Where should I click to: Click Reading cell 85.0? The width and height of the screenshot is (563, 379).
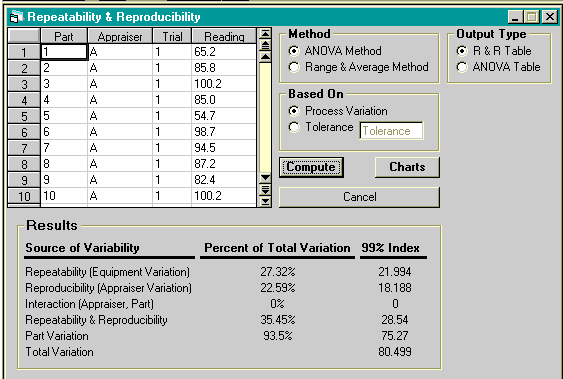click(x=224, y=100)
